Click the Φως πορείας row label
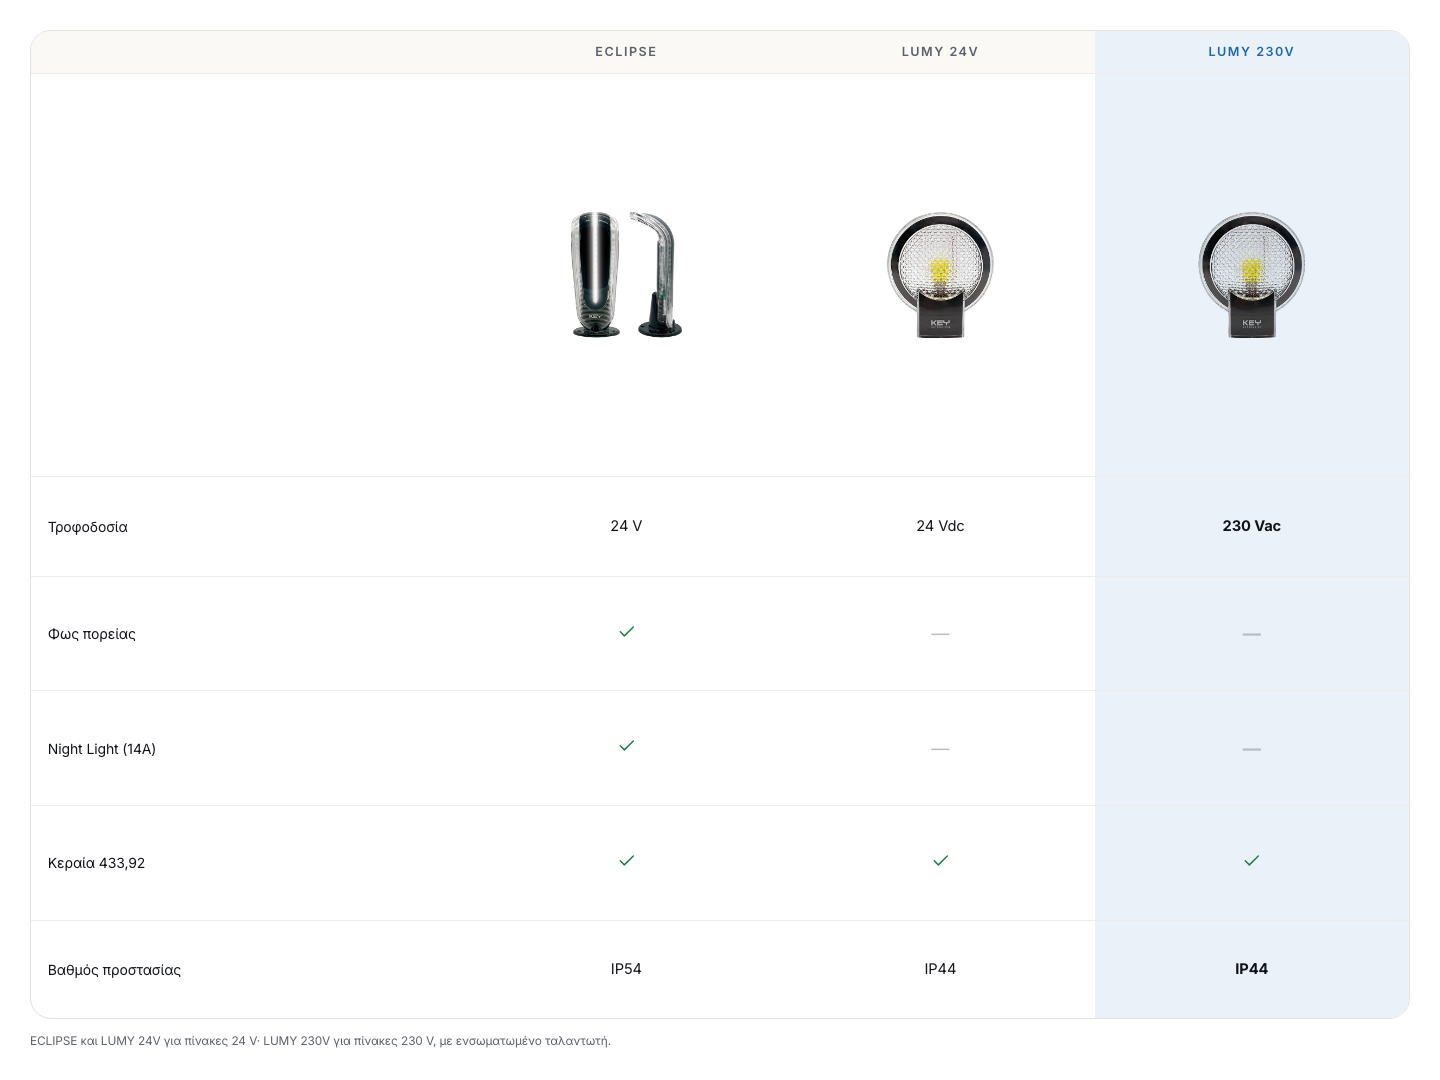Image resolution: width=1440 pixels, height=1080 pixels. click(x=92, y=634)
